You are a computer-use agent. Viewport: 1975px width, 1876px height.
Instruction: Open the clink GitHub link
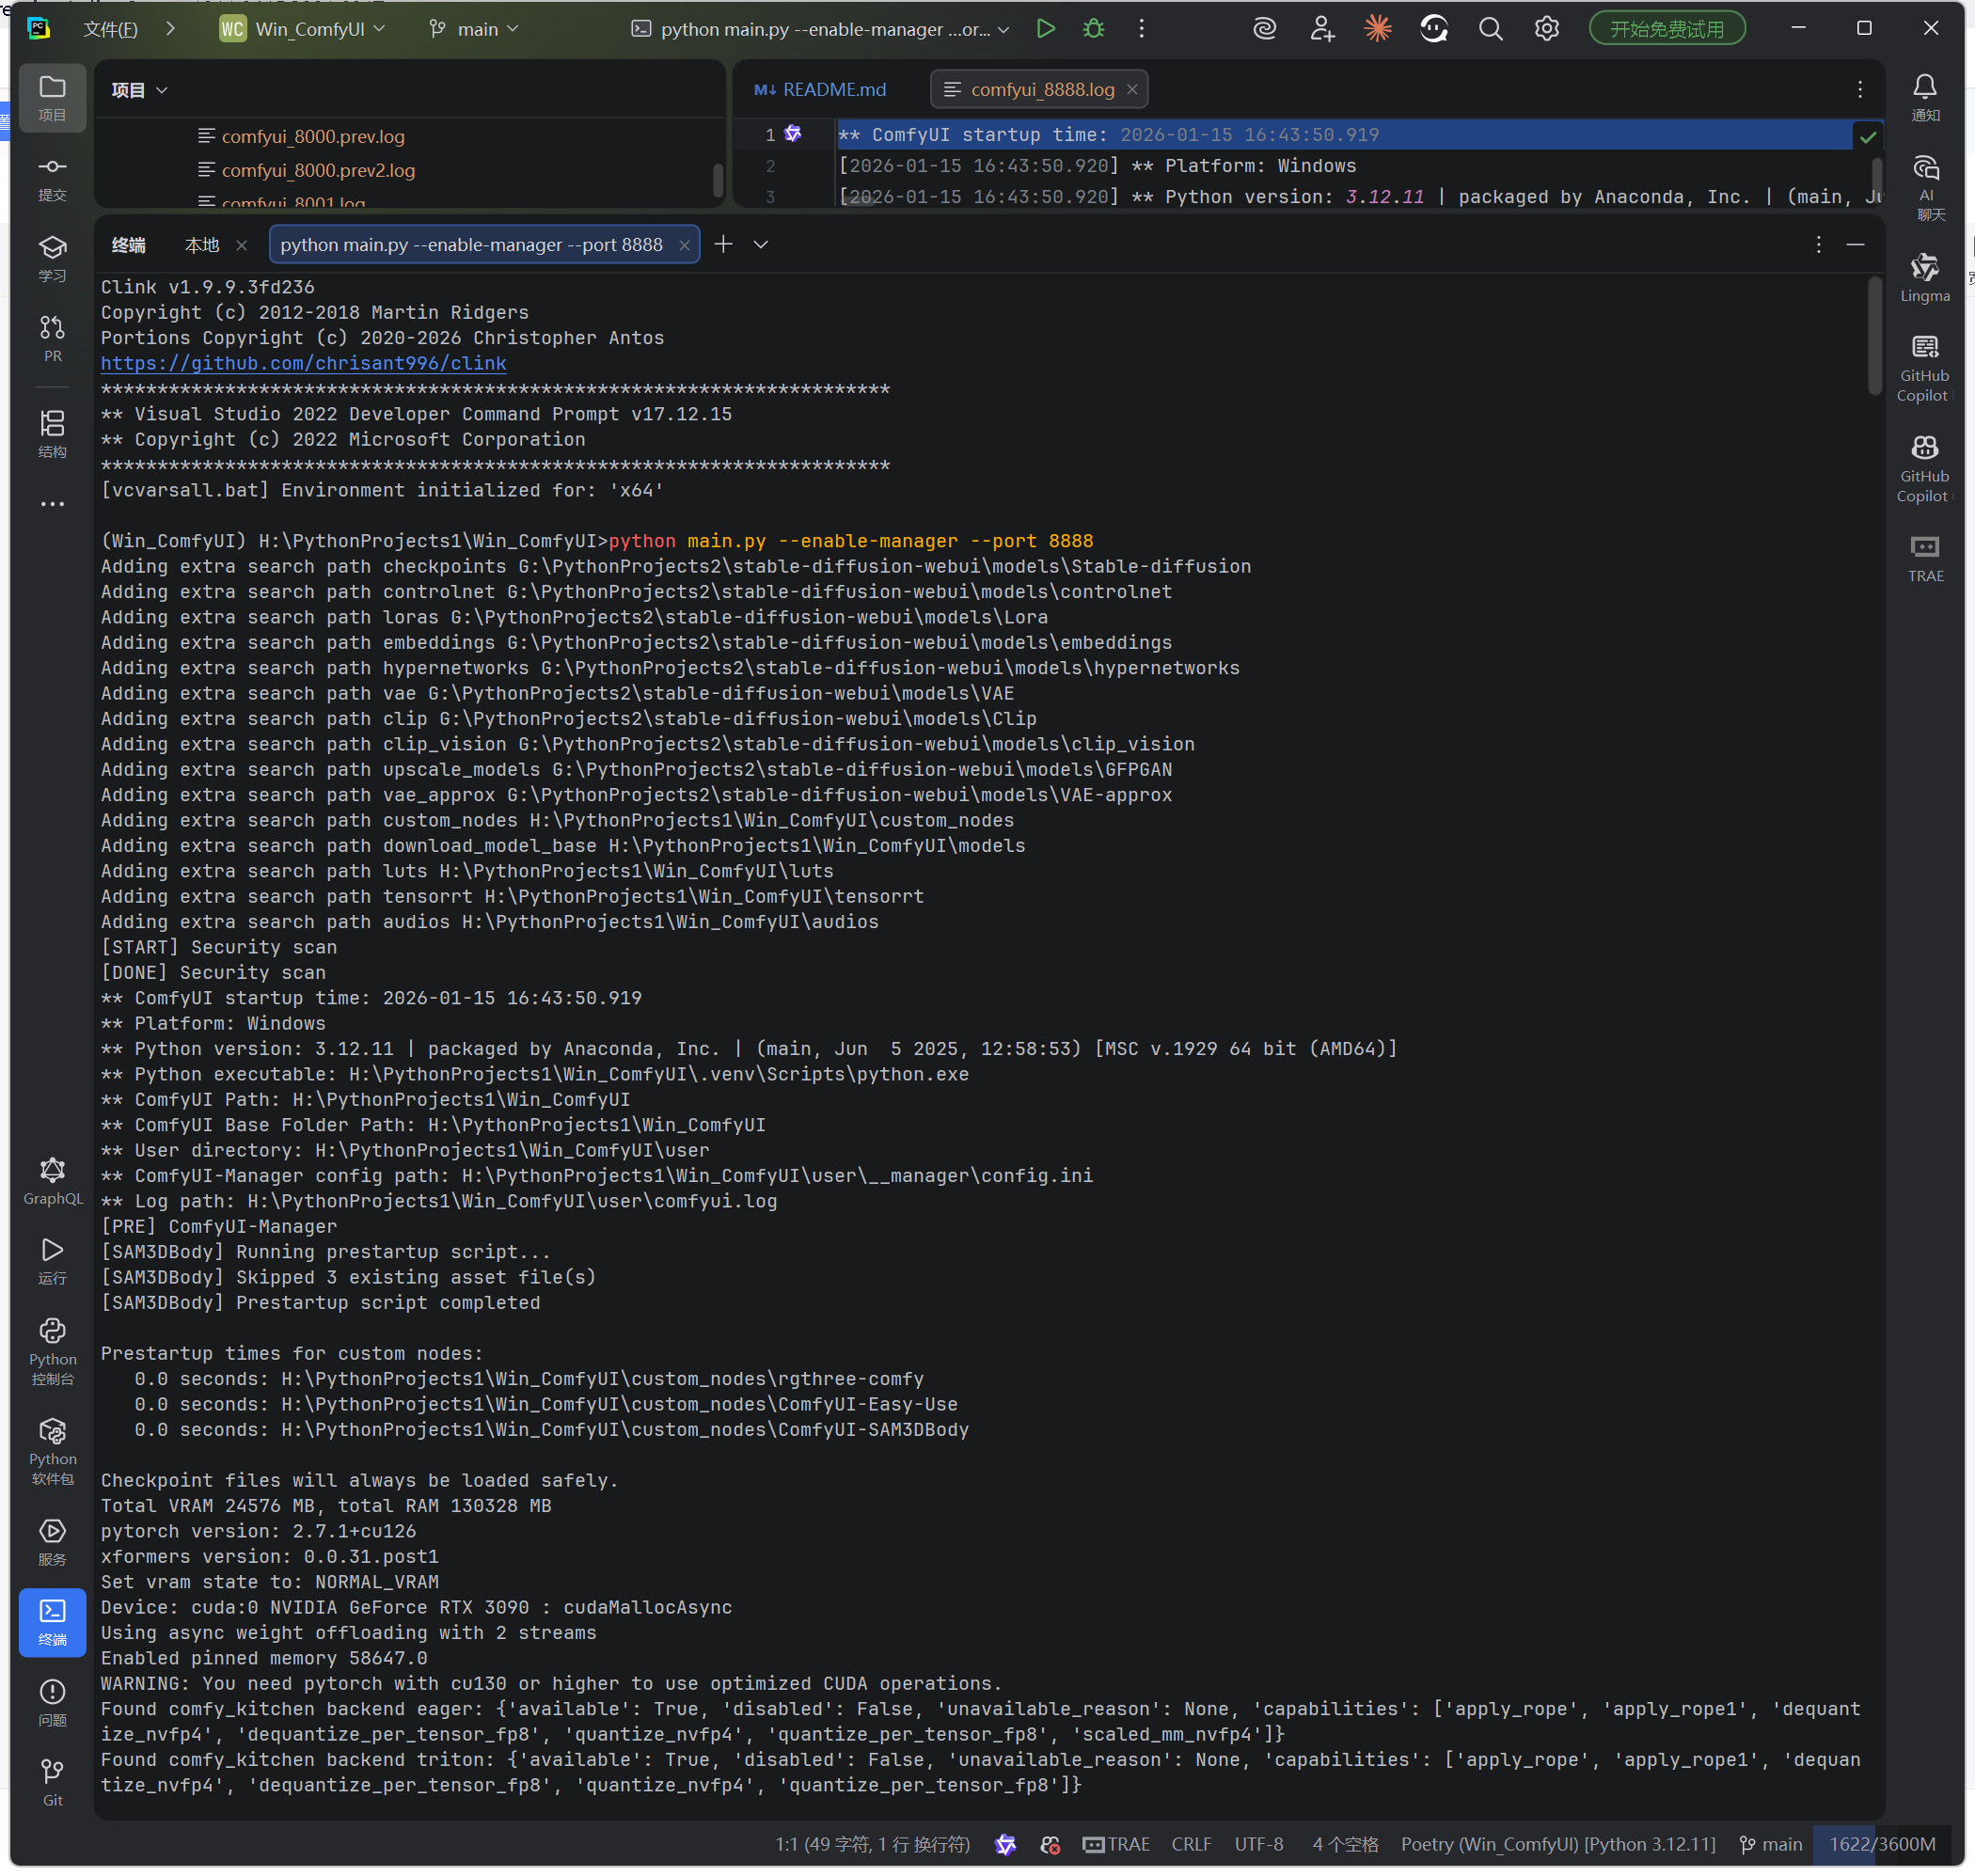point(303,363)
